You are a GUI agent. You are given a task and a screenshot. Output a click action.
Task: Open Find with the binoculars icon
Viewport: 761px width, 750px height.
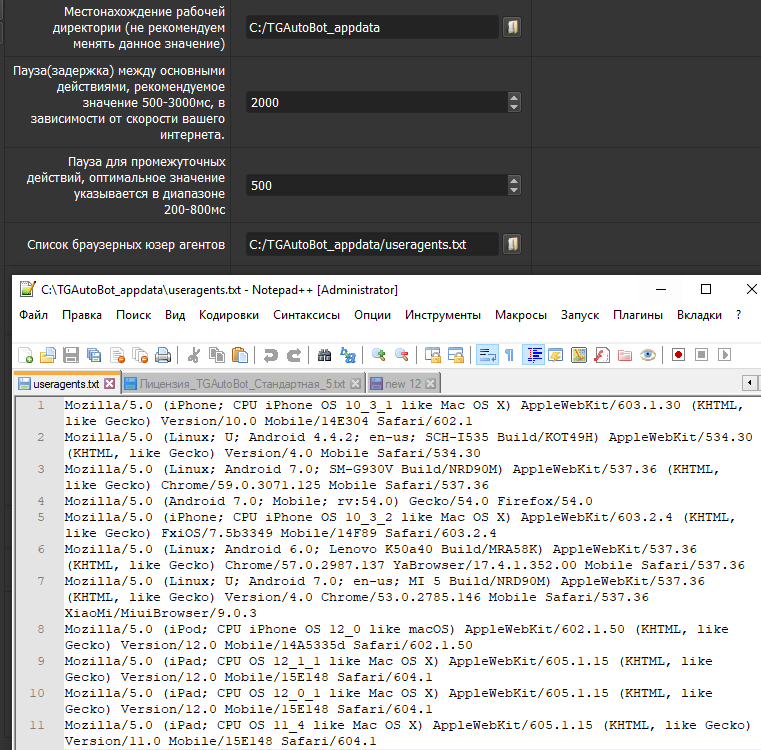coord(324,354)
